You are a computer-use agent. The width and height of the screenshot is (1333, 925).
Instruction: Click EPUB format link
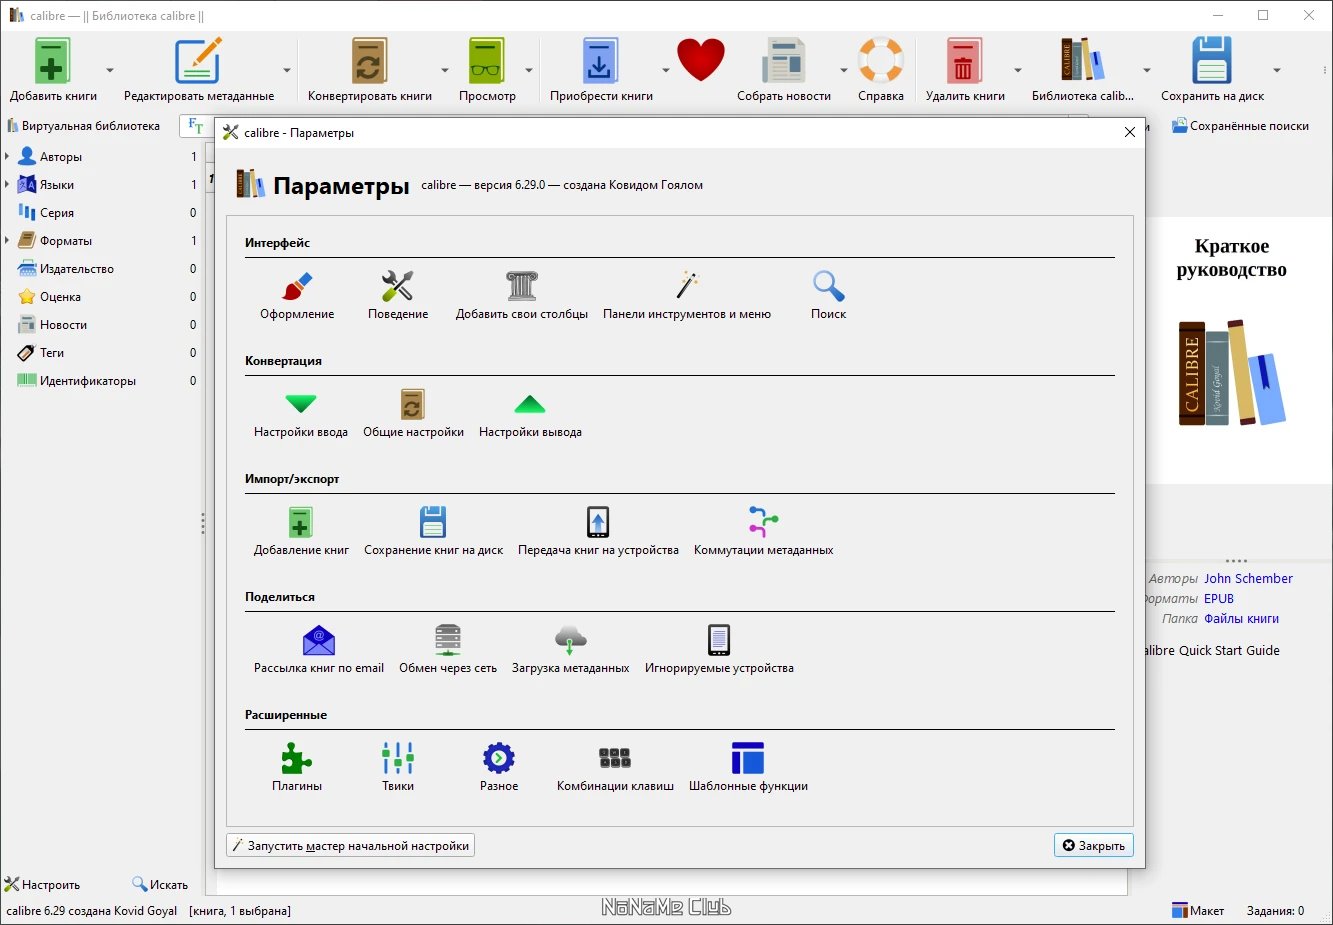pos(1219,598)
